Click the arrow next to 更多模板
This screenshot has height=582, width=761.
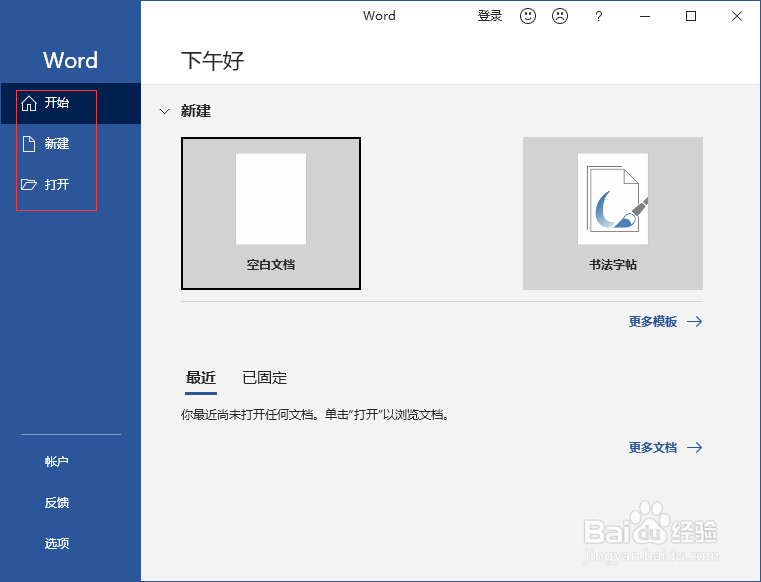pos(695,321)
